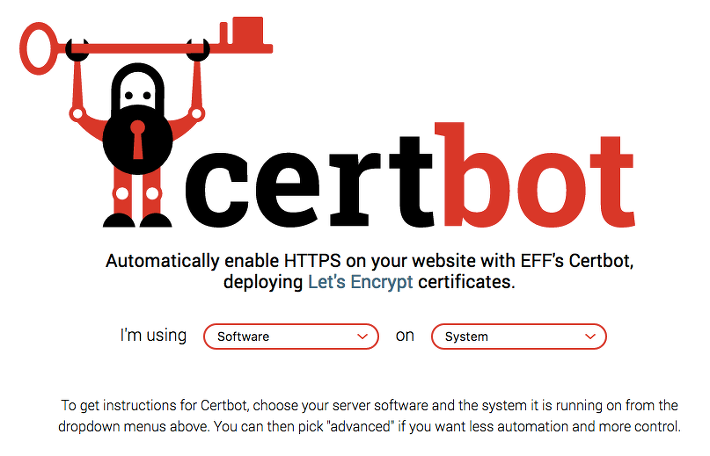
Task: Click the 'I'm using' label text
Action: click(153, 336)
